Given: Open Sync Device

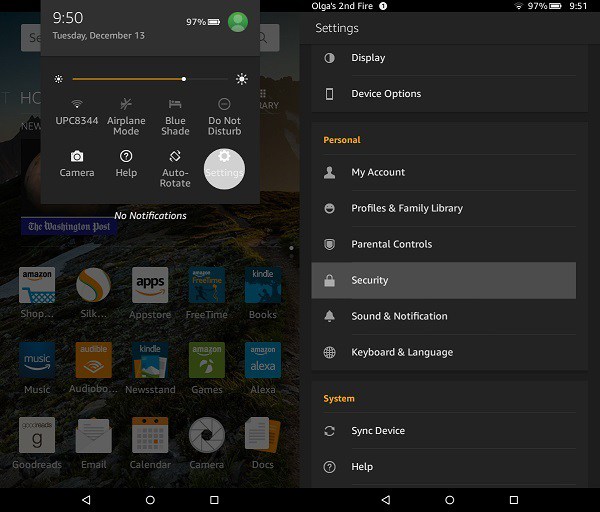Looking at the screenshot, I should pyautogui.click(x=449, y=430).
